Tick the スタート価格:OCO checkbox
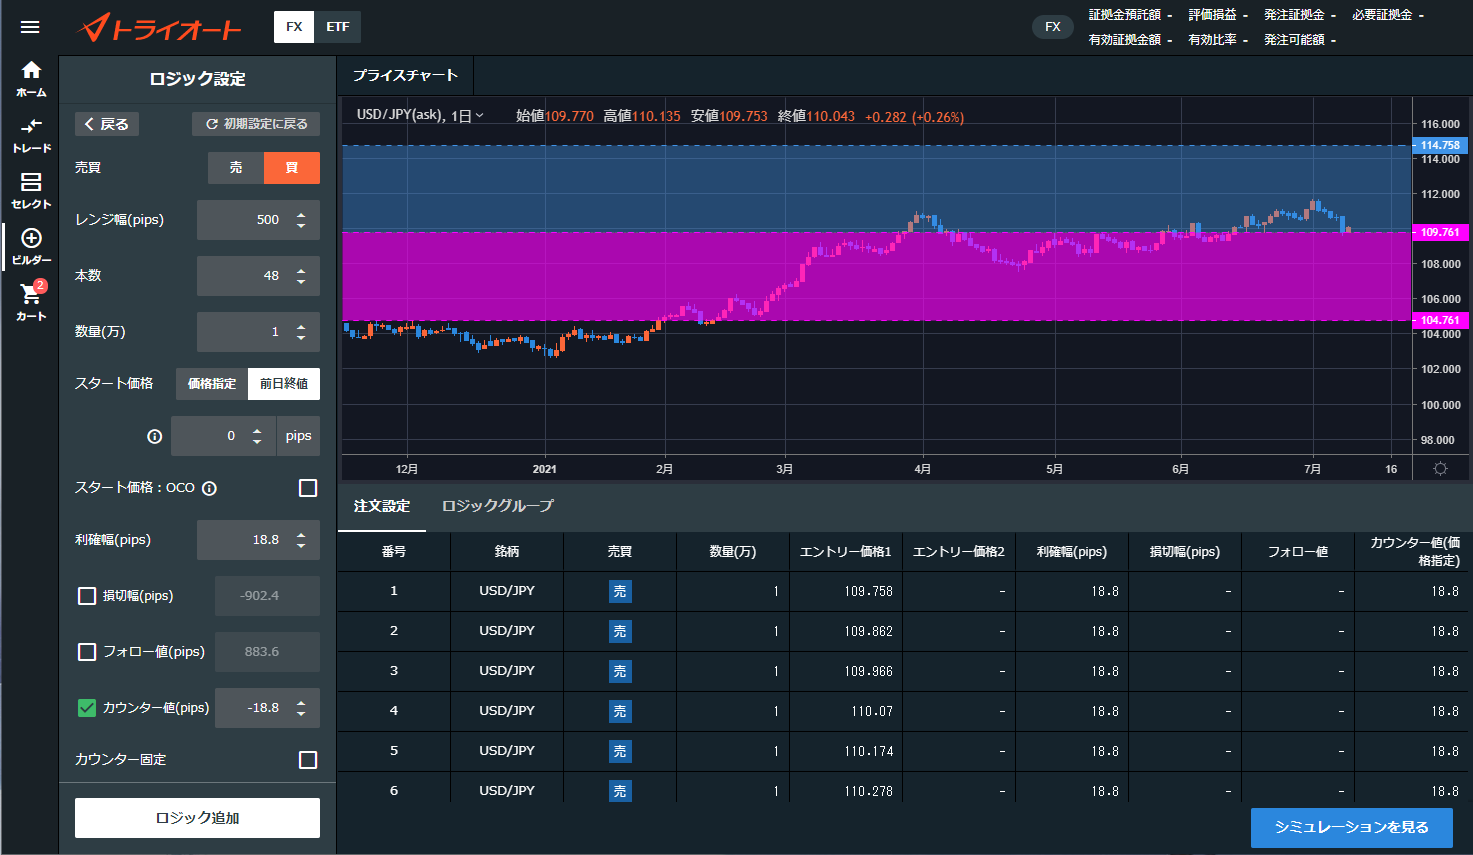Viewport: 1473px width, 855px height. (x=308, y=488)
